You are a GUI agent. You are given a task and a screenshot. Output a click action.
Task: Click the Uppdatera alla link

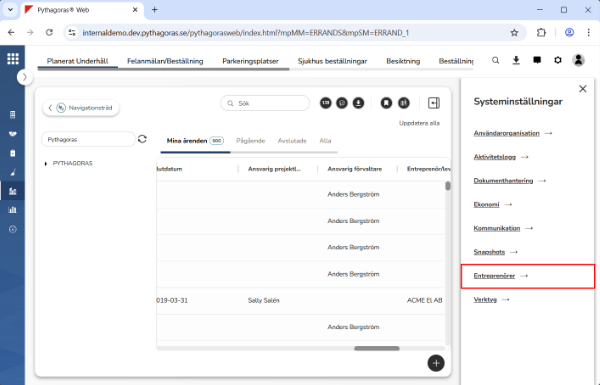(419, 123)
